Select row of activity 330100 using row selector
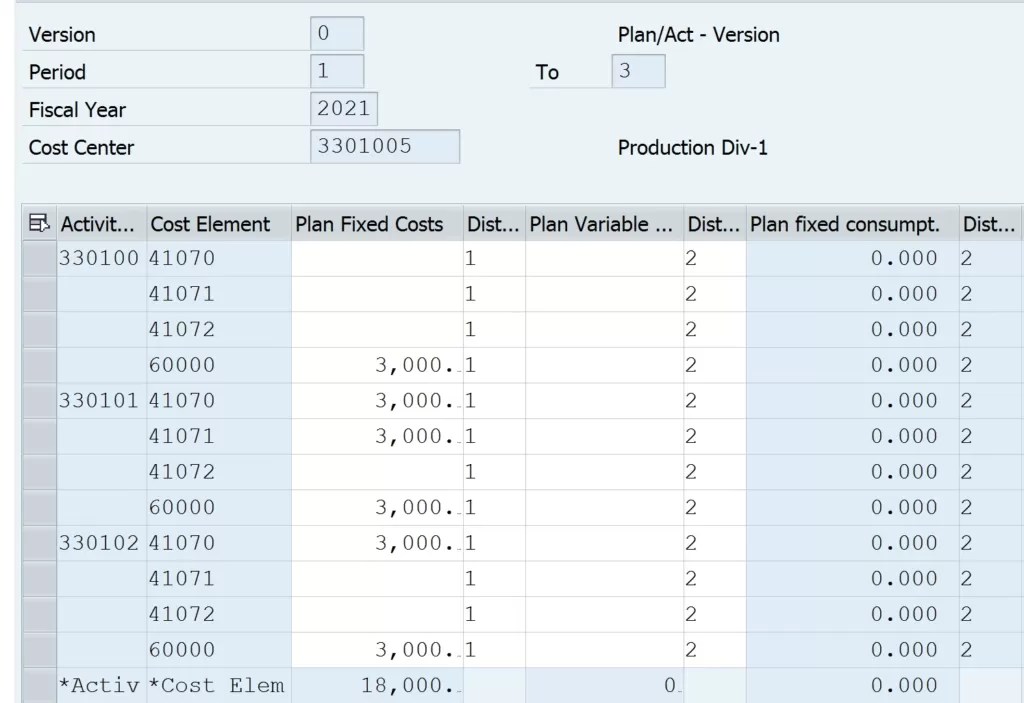This screenshot has height=703, width=1024. (40, 259)
